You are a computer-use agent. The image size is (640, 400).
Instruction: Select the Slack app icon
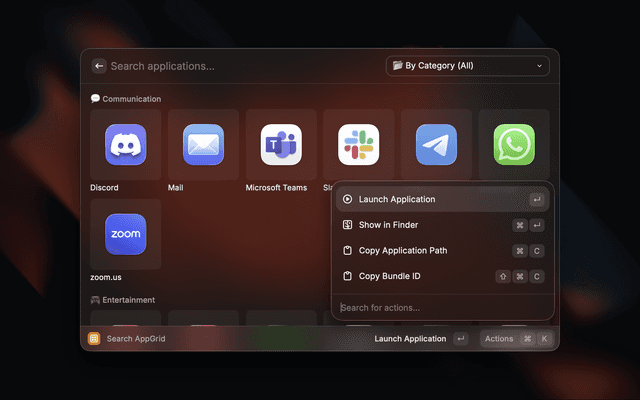point(357,145)
